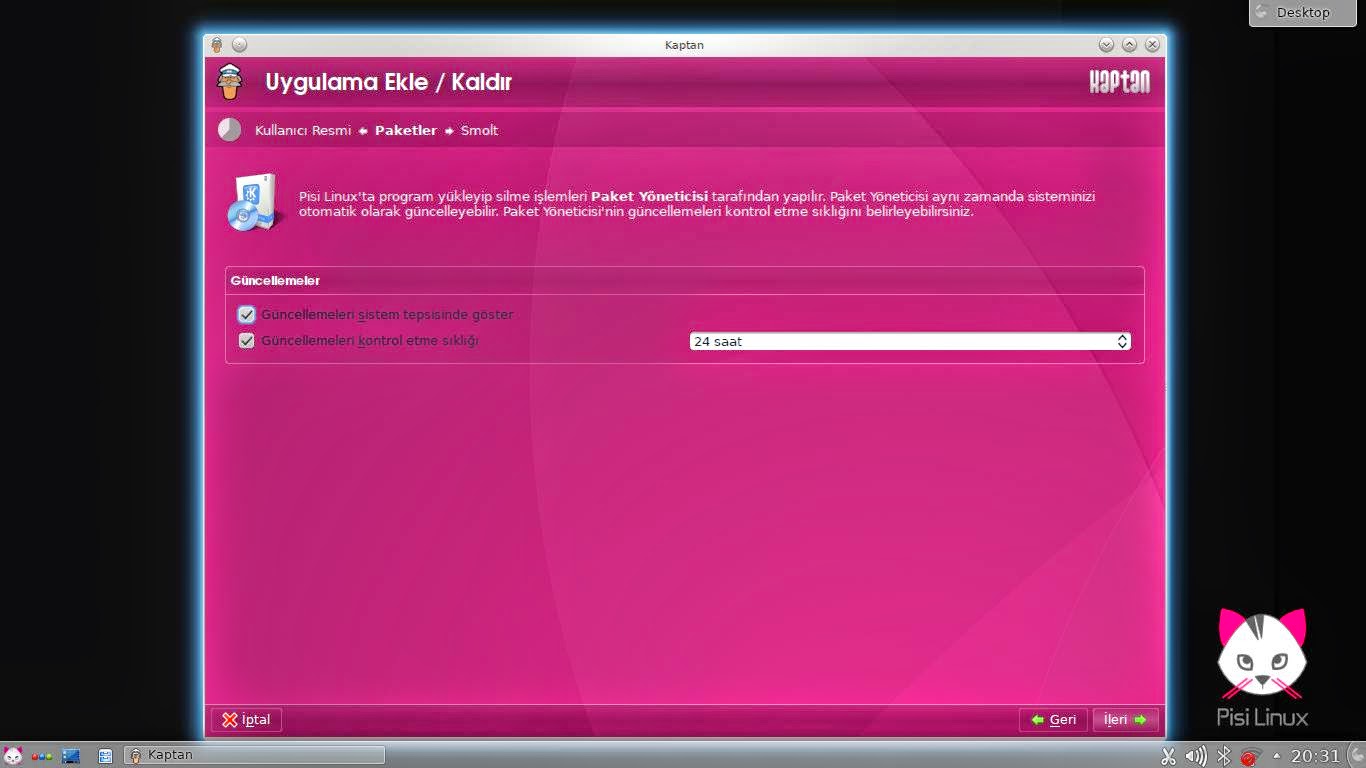Click the file manager icon in taskbar
The image size is (1366, 768).
[x=105, y=756]
